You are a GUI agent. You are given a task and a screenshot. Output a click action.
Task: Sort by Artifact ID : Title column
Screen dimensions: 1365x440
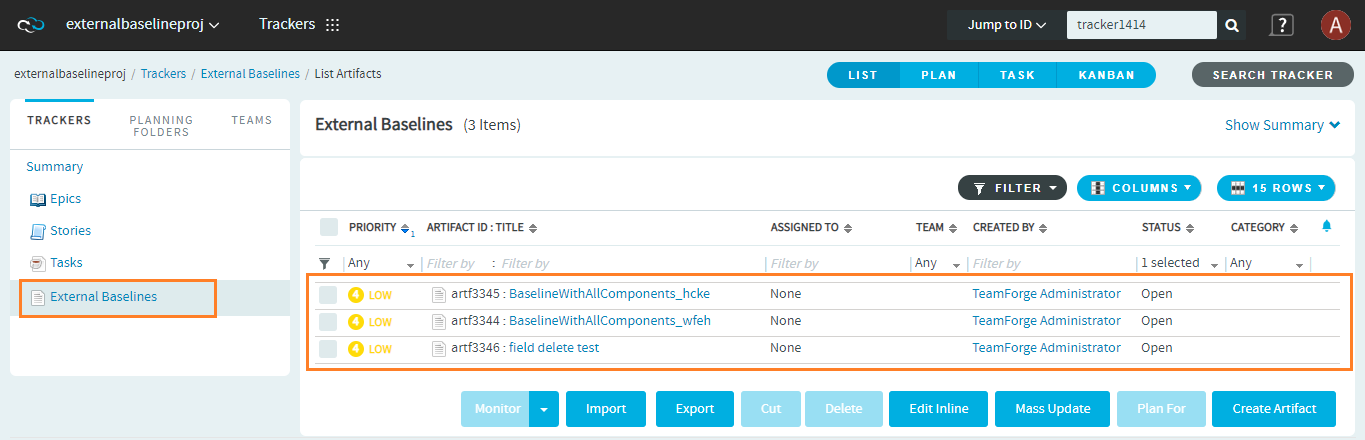click(x=533, y=228)
